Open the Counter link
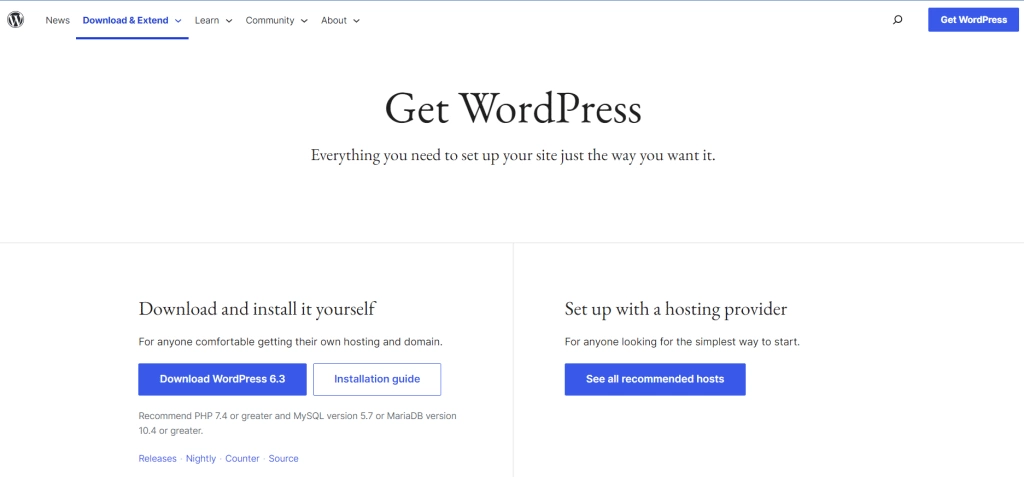 pos(242,459)
